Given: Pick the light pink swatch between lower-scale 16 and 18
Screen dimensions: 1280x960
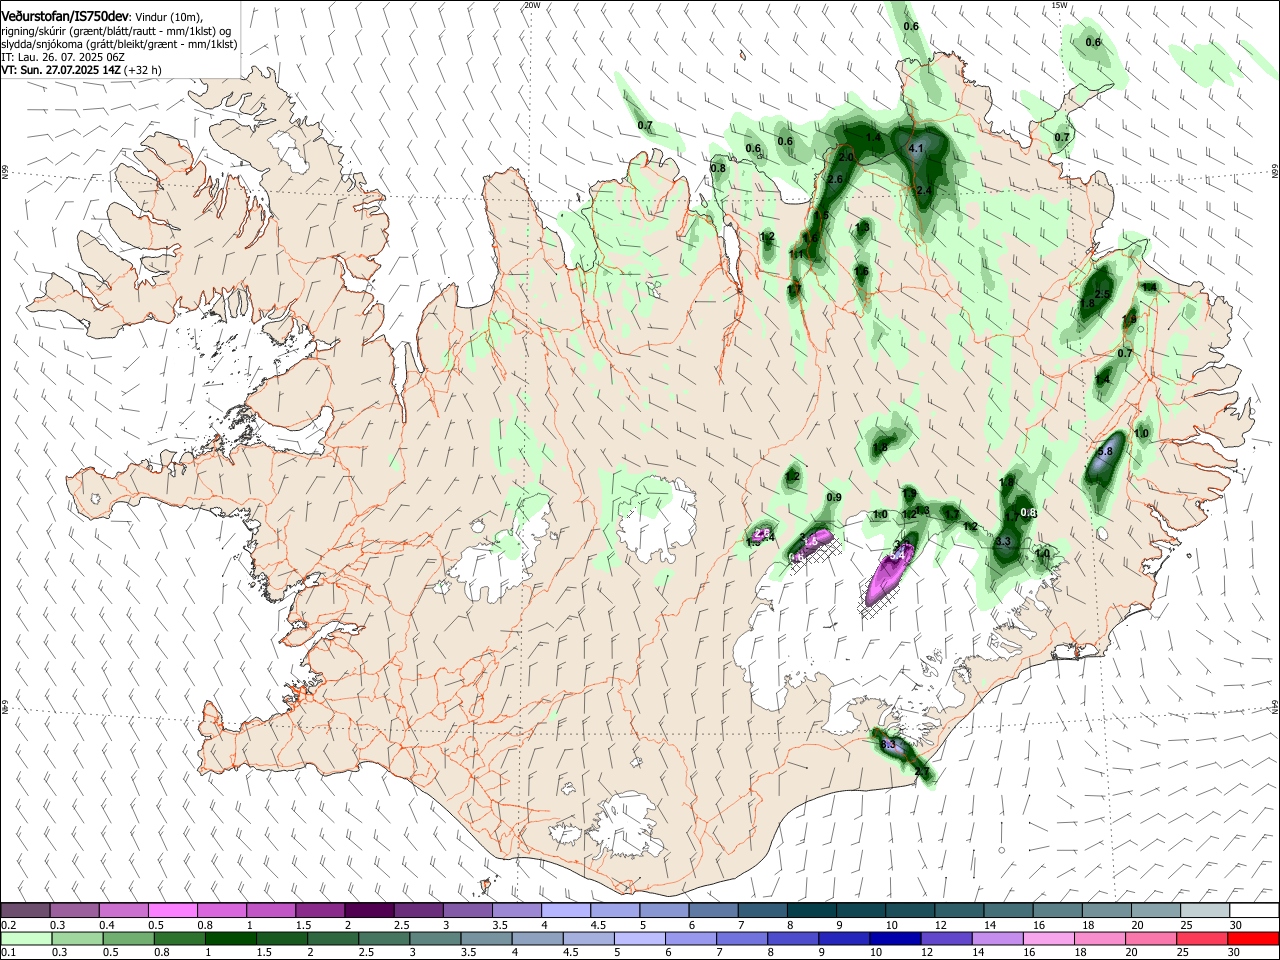Looking at the screenshot, I should pos(1048,938).
